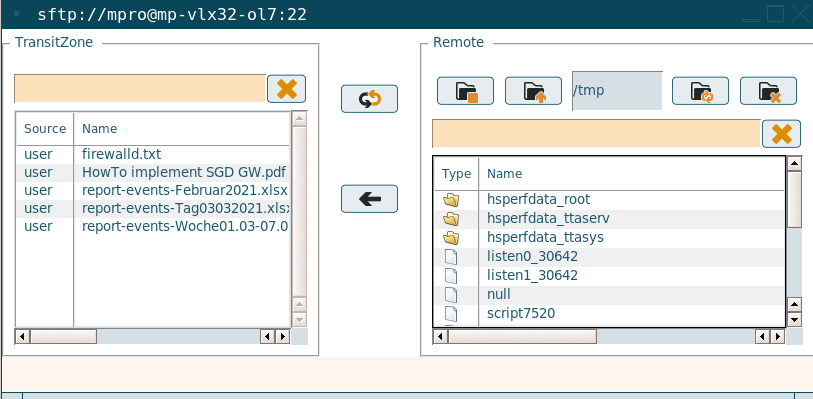The height and width of the screenshot is (399, 813).
Task: Click the circular sync arrows button
Action: [369, 98]
